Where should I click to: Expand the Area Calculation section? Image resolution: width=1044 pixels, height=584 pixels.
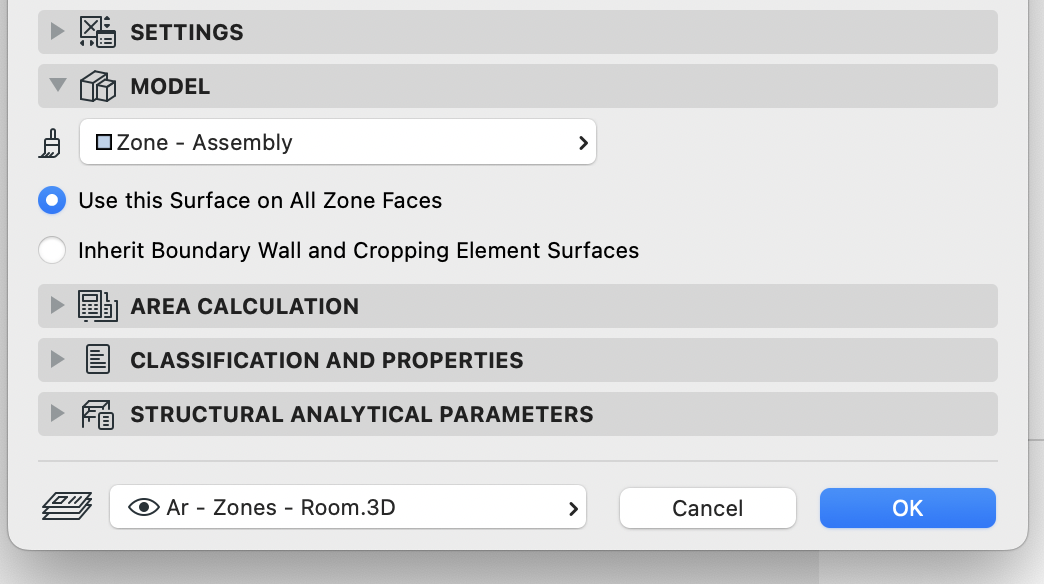point(57,306)
